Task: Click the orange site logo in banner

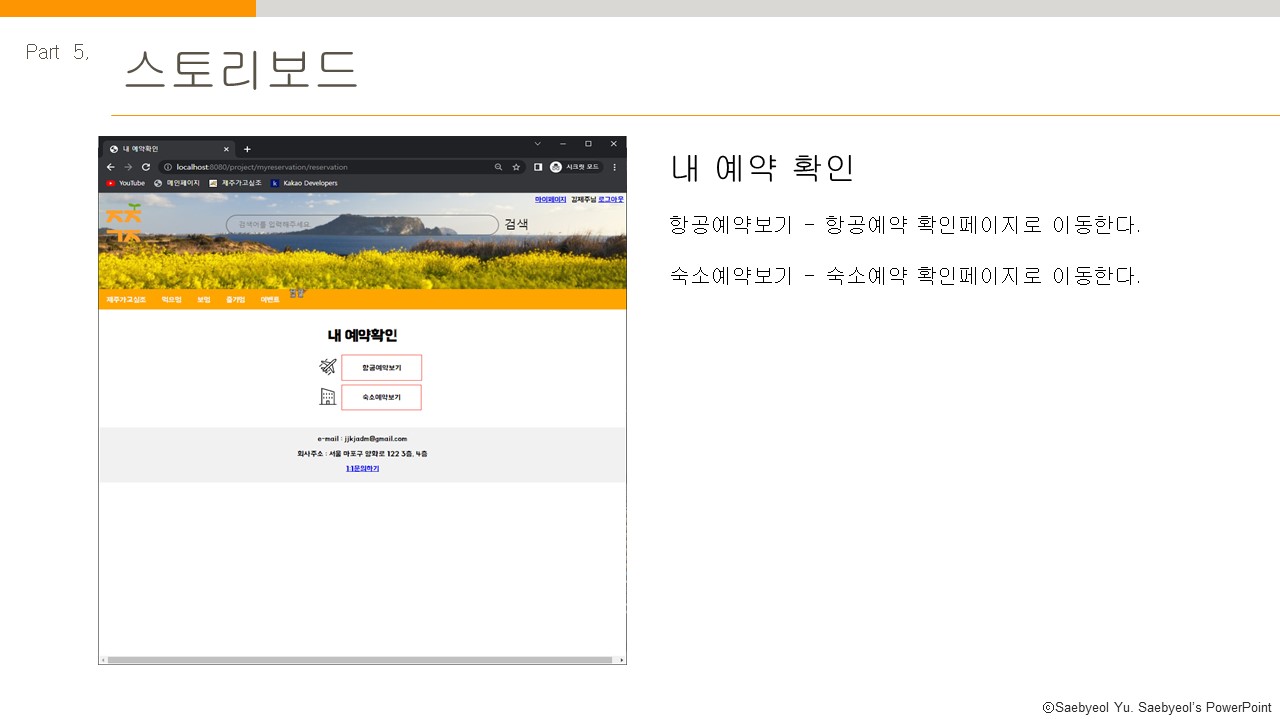Action: 124,222
